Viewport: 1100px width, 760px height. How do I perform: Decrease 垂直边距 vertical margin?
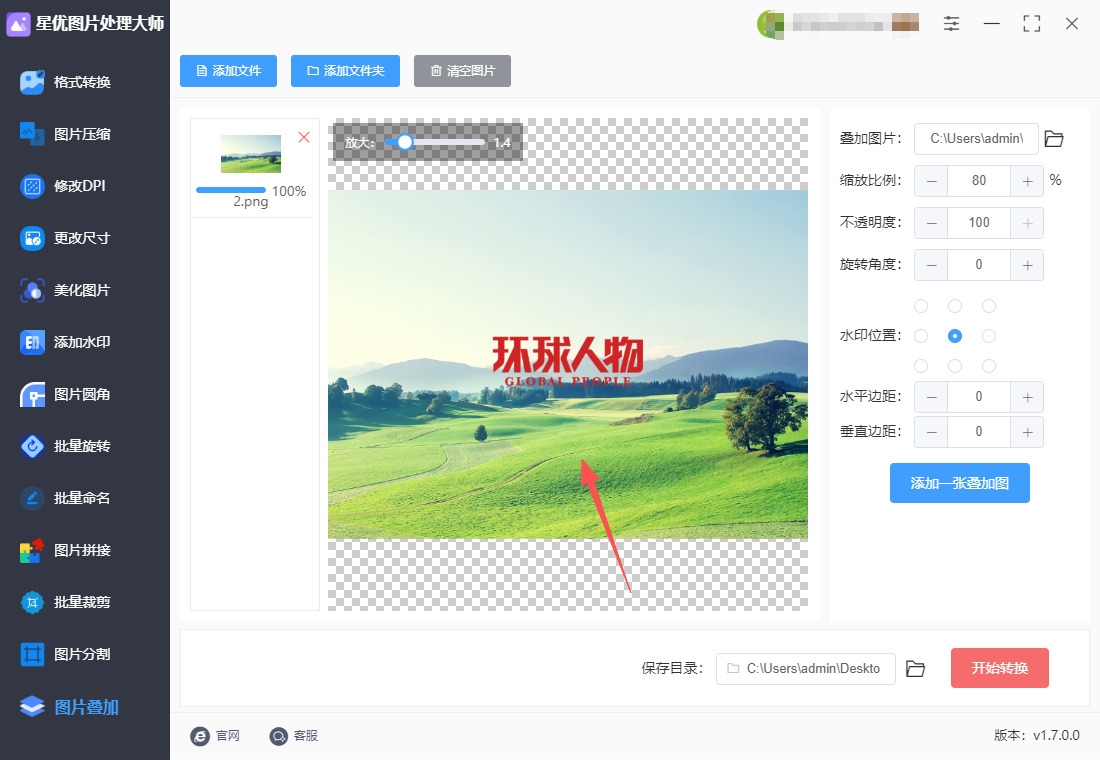click(x=931, y=432)
